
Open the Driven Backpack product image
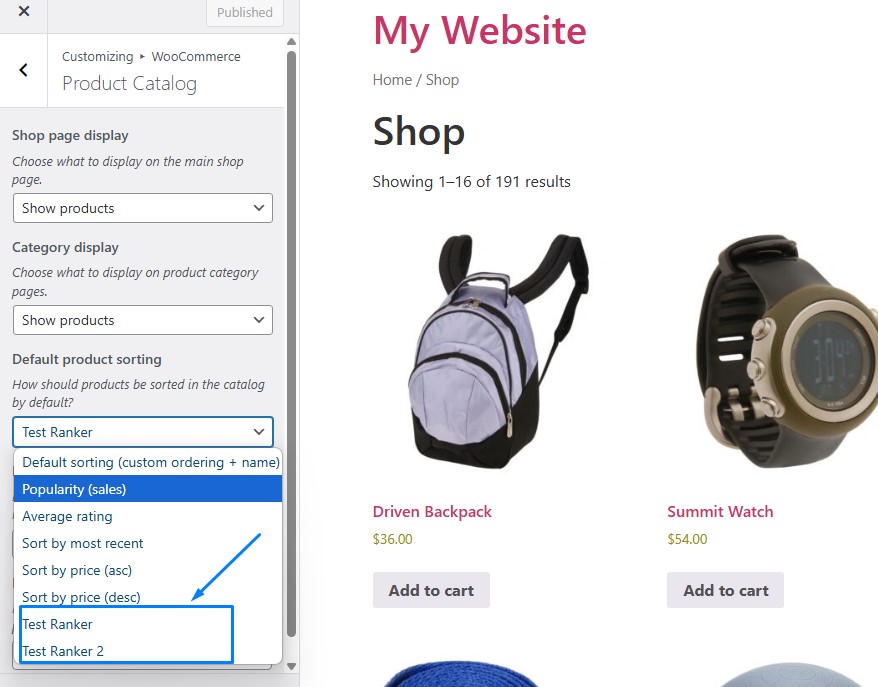click(498, 352)
